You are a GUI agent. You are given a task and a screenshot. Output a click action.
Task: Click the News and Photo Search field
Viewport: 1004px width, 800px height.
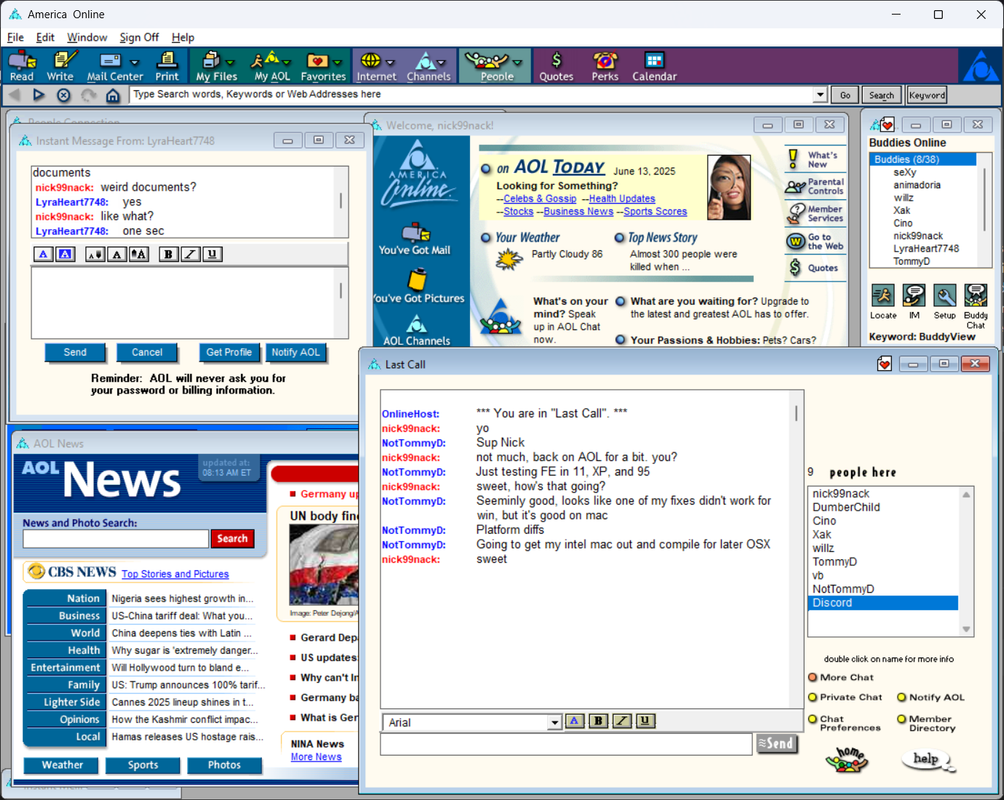pyautogui.click(x=116, y=539)
